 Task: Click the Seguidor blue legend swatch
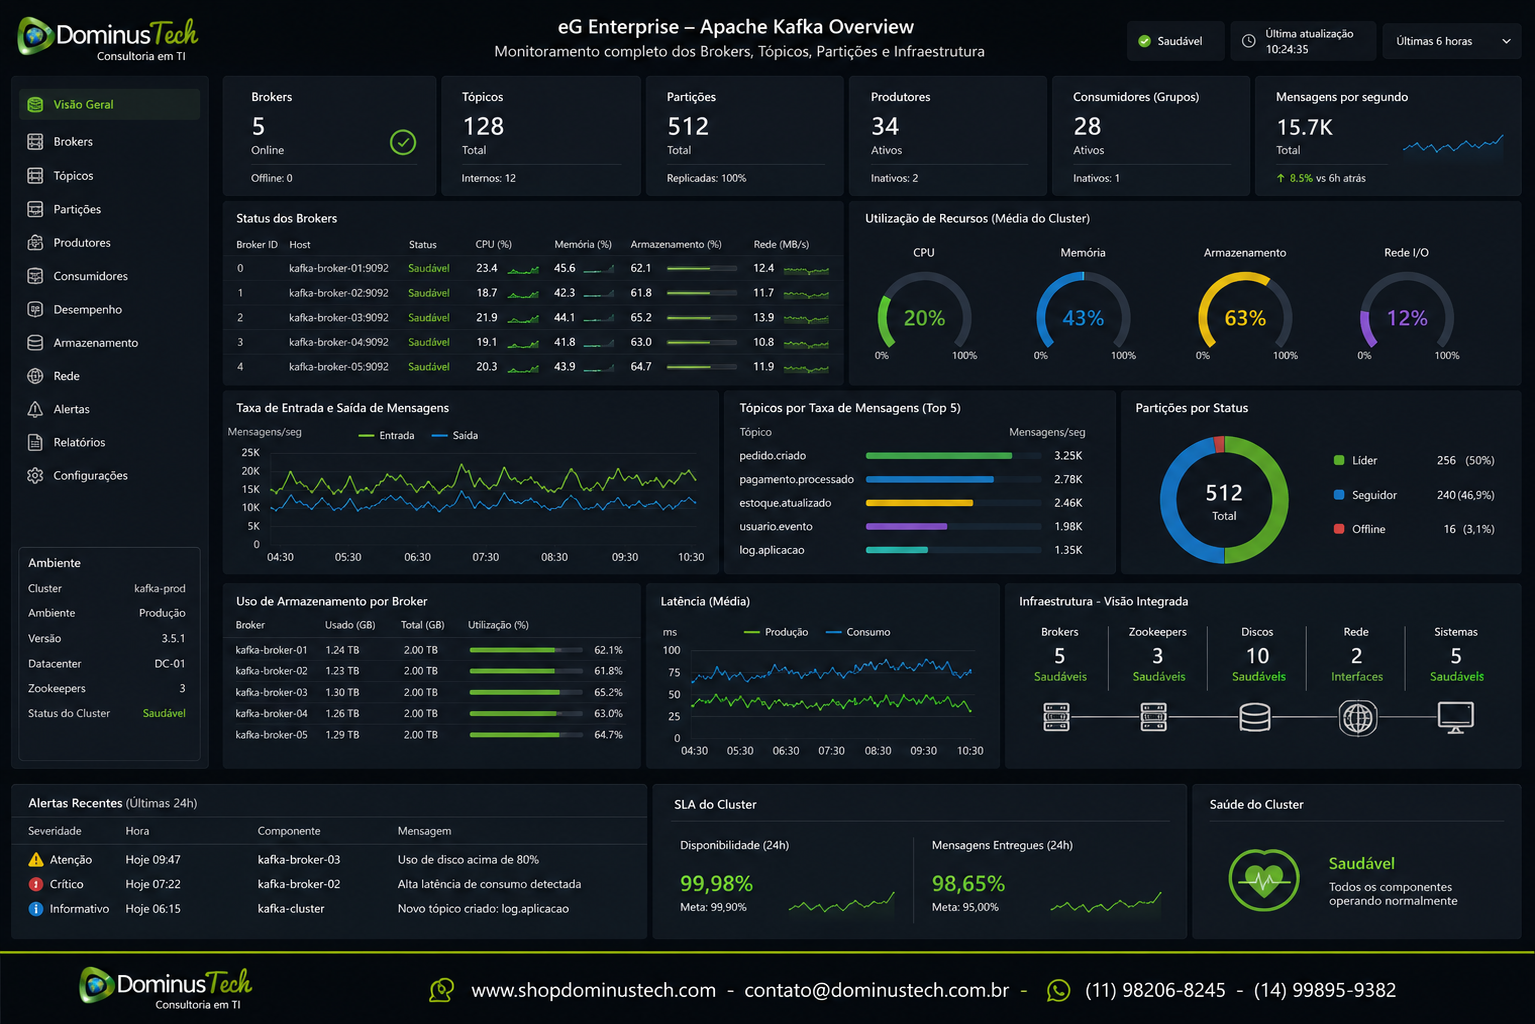(x=1339, y=495)
